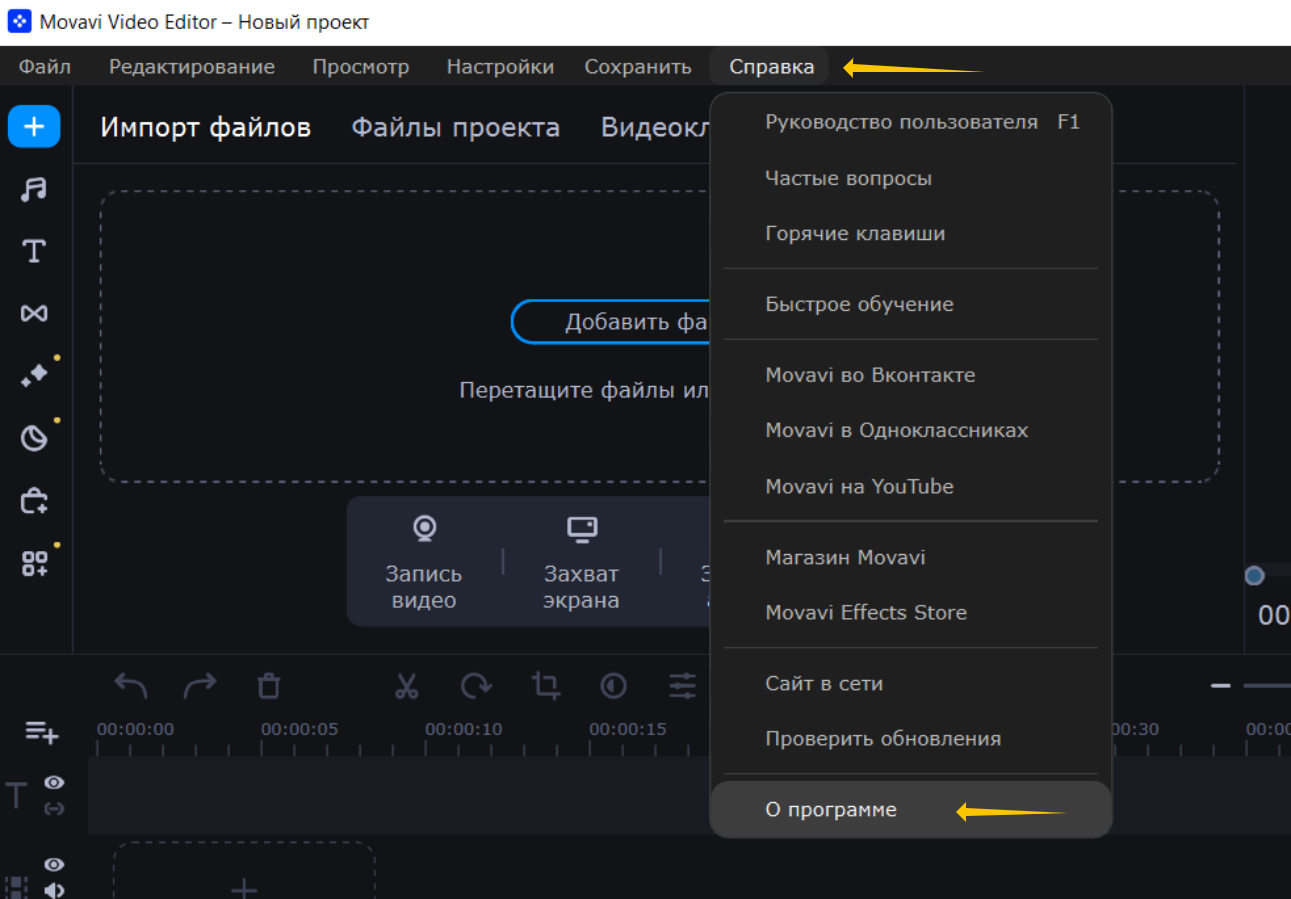Click the Add track icon
This screenshot has width=1291, height=899.
41,732
